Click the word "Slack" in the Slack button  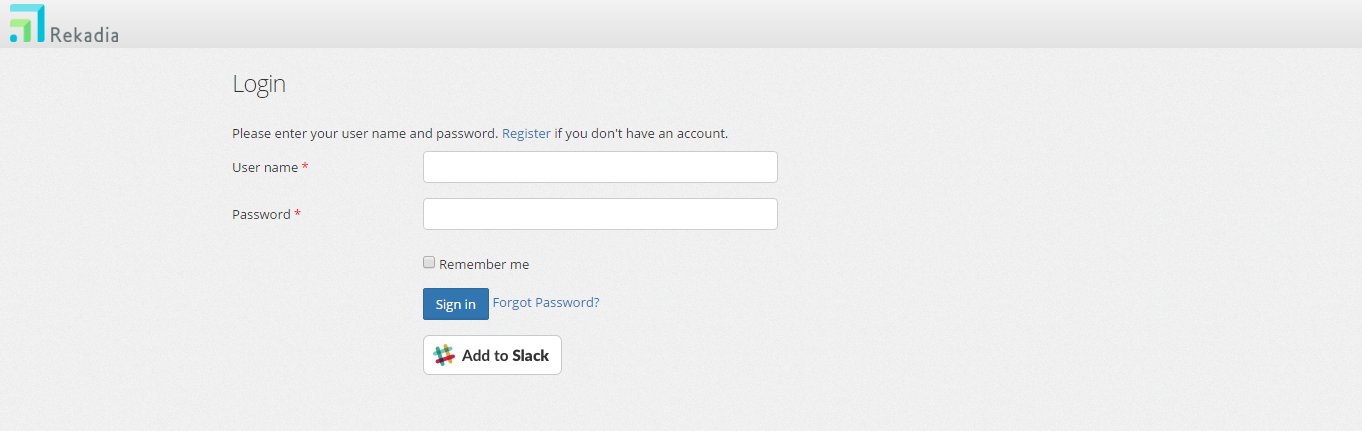click(x=531, y=355)
